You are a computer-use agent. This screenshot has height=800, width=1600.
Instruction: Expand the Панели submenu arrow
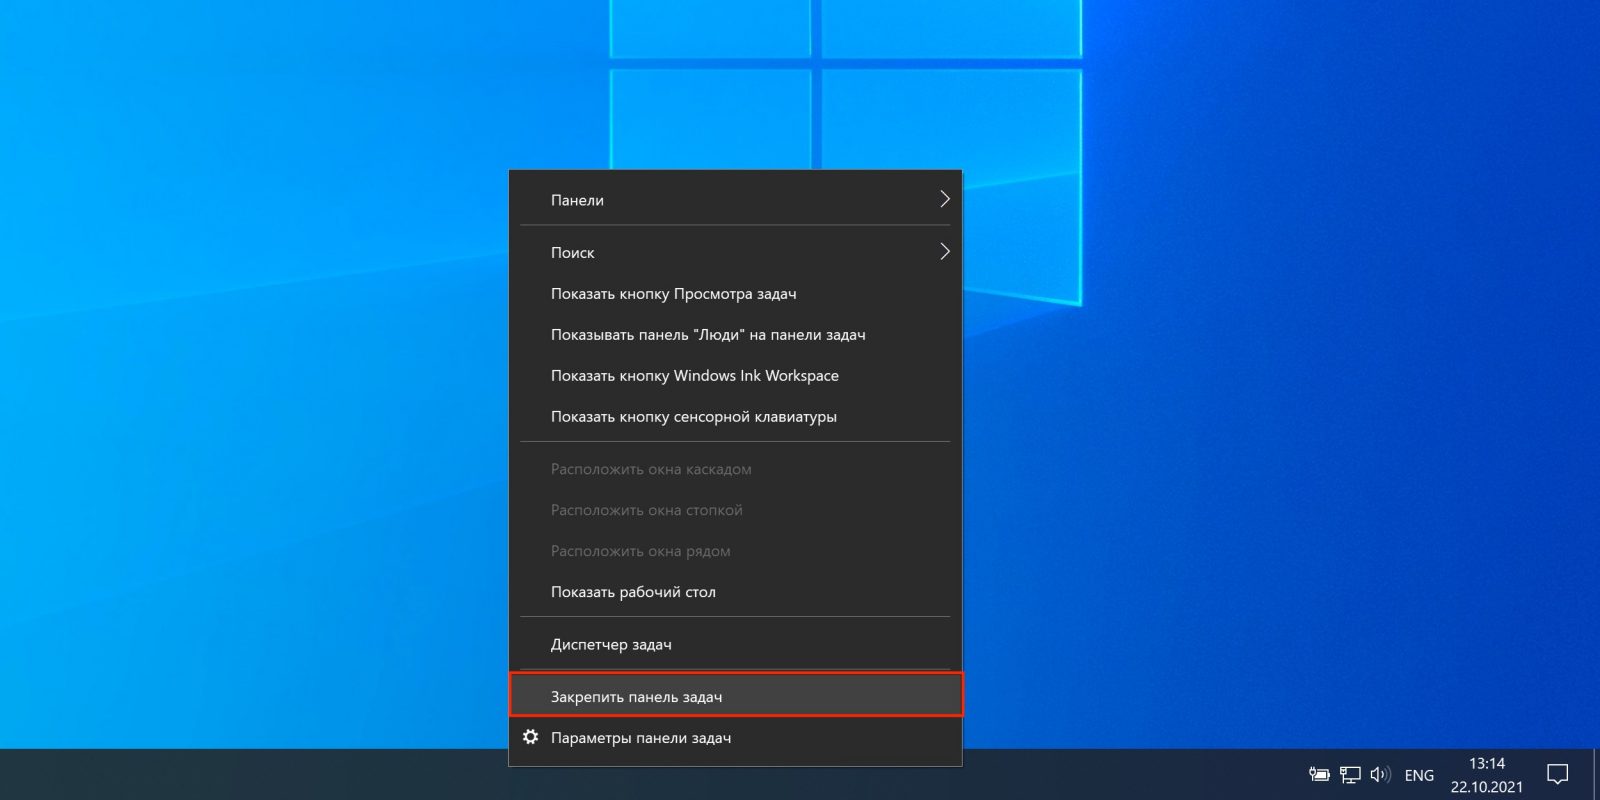944,199
